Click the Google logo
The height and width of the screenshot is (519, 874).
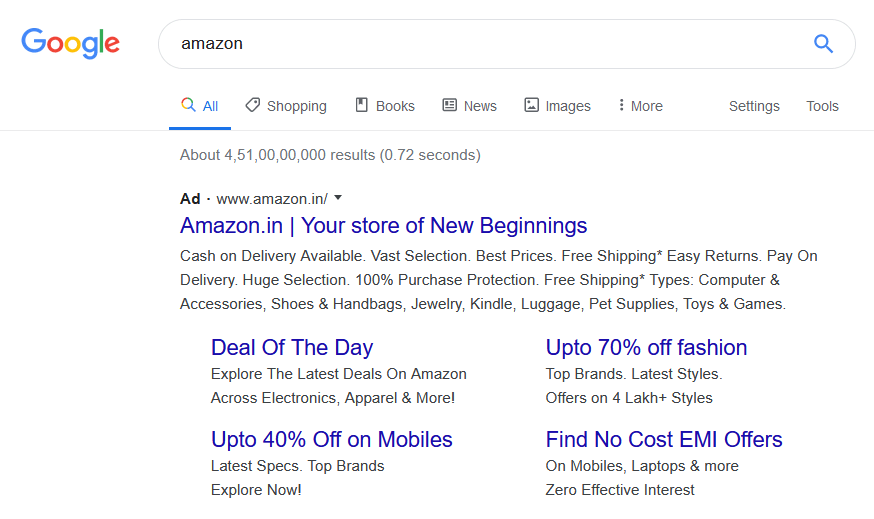(70, 43)
